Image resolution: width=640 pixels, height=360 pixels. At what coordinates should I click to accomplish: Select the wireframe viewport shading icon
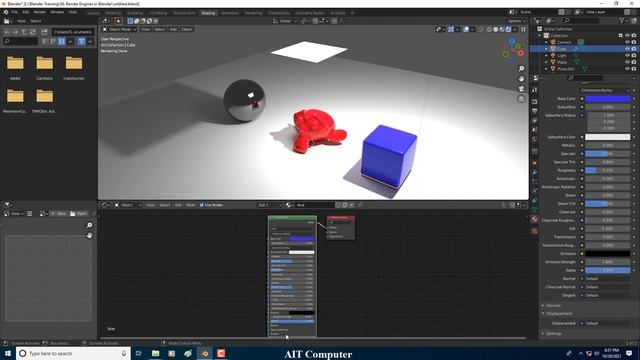[489, 29]
